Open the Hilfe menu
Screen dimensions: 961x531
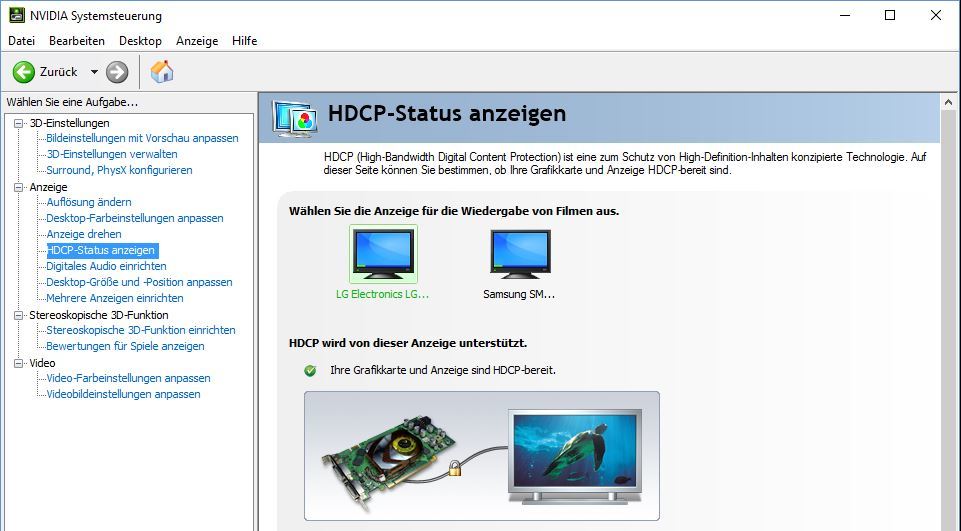point(245,40)
